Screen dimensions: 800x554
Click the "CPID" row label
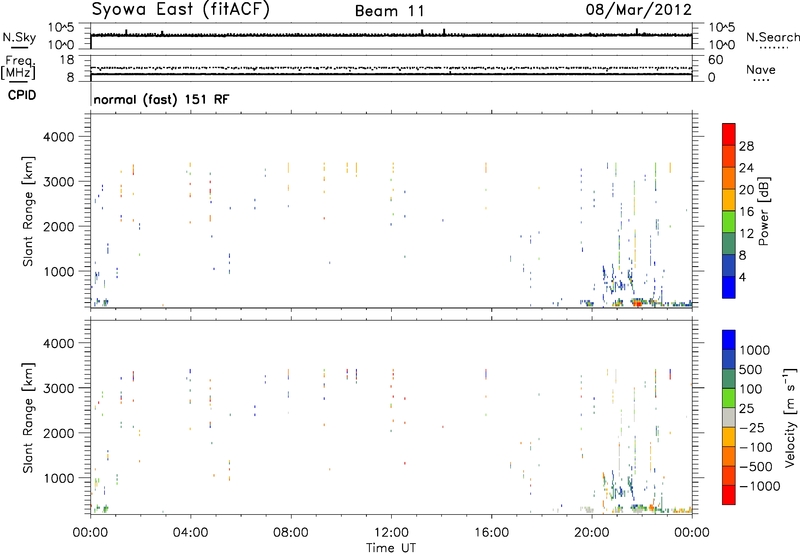pos(22,95)
